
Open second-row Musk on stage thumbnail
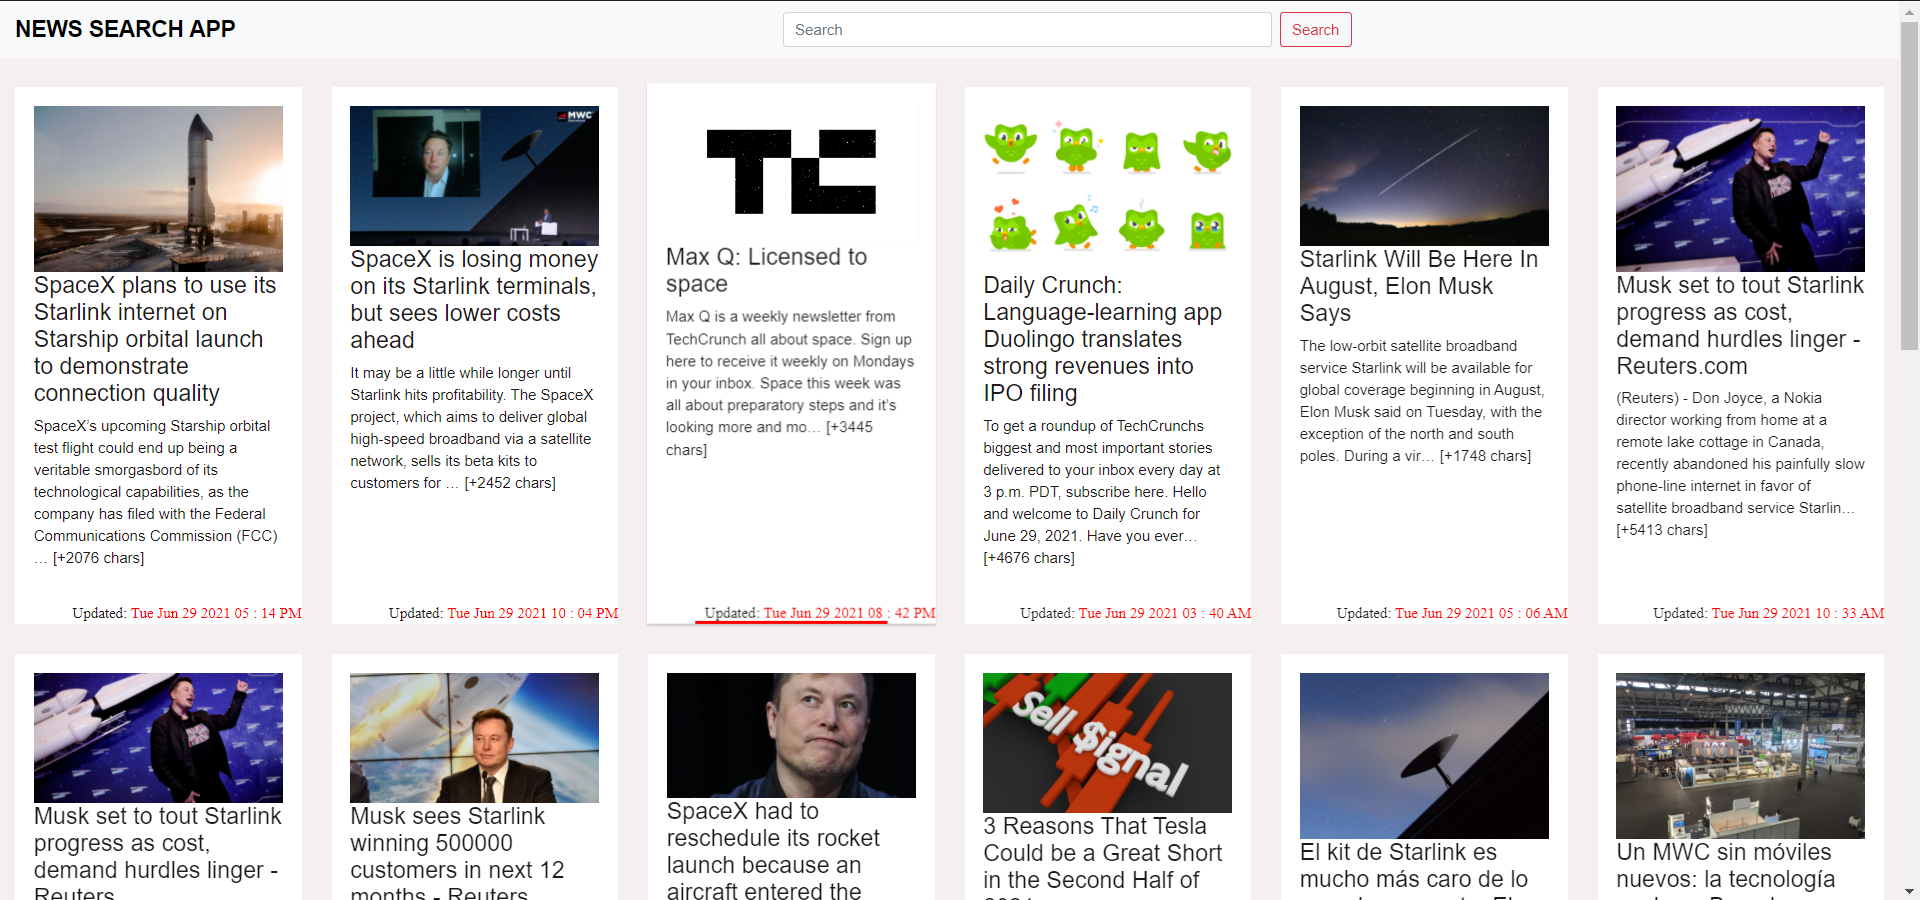click(x=158, y=738)
